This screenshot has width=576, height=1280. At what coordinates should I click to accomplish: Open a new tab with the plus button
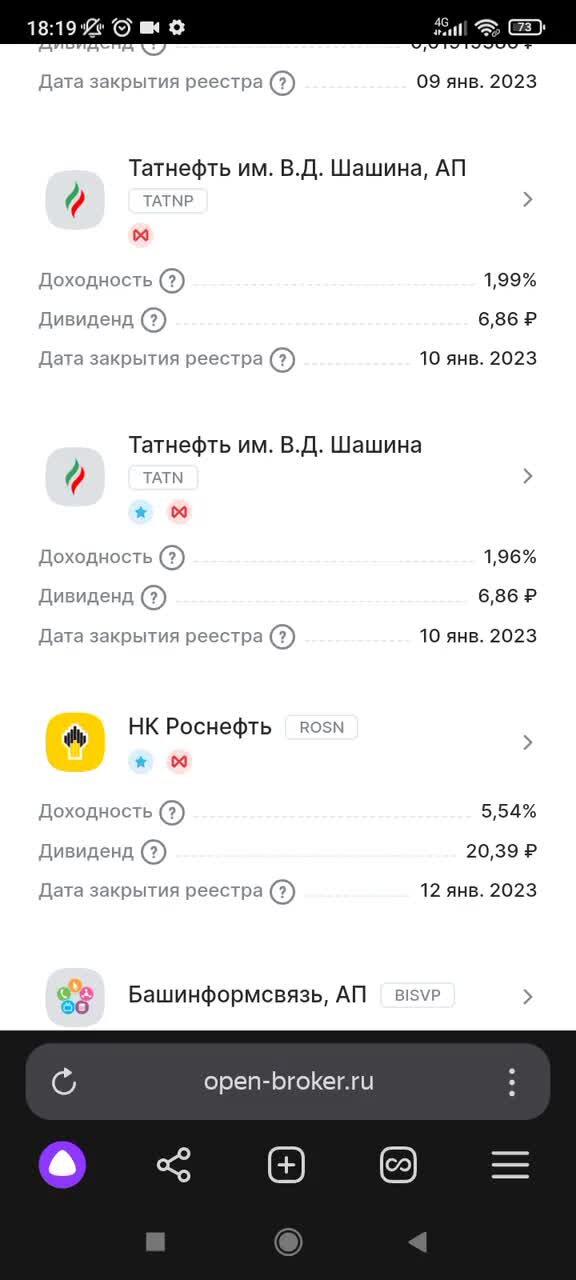(x=286, y=1164)
